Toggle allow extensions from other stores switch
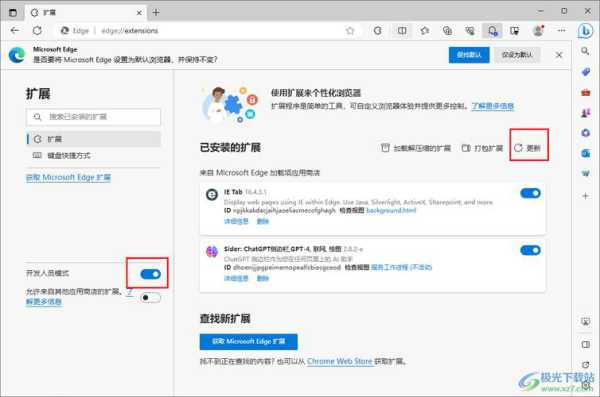The width and height of the screenshot is (600, 397). click(x=150, y=297)
